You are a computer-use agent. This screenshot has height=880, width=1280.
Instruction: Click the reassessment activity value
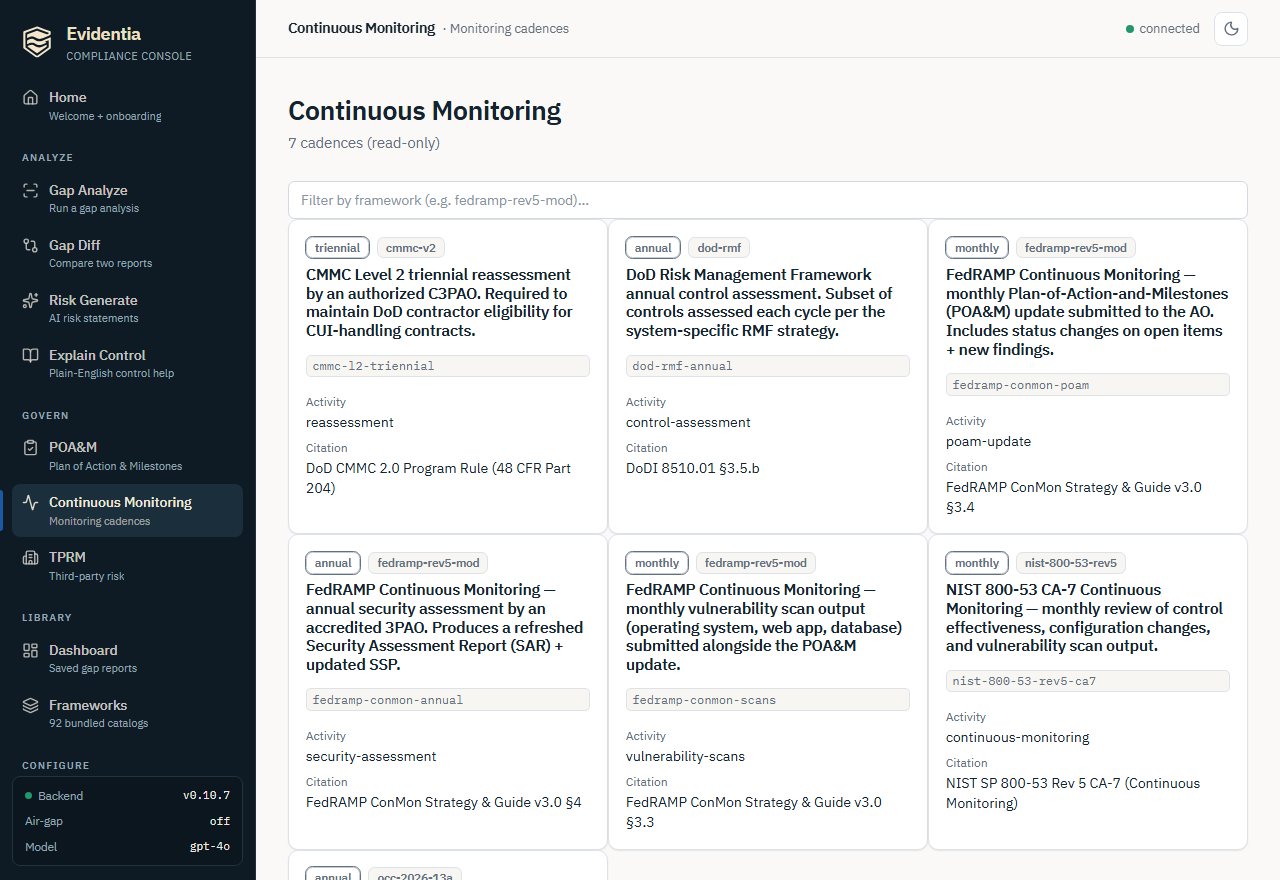tap(350, 422)
